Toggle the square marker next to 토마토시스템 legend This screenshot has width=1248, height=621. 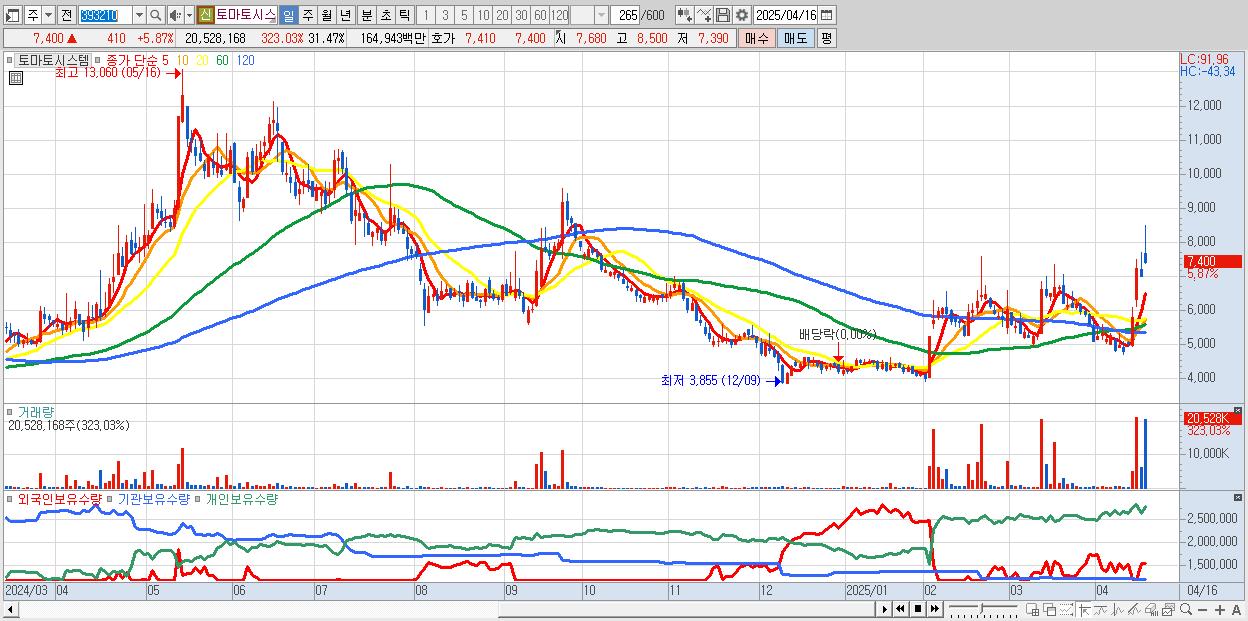[x=12, y=60]
